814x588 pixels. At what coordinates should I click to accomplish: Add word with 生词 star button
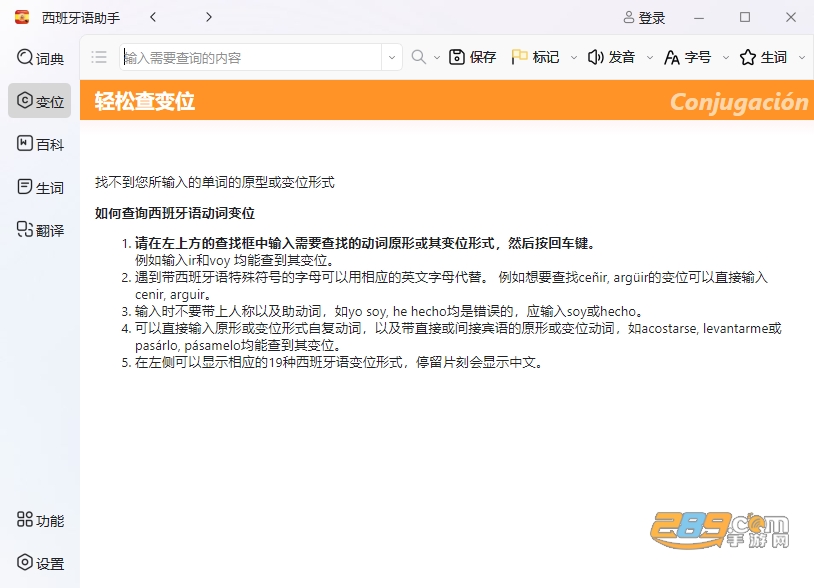763,57
